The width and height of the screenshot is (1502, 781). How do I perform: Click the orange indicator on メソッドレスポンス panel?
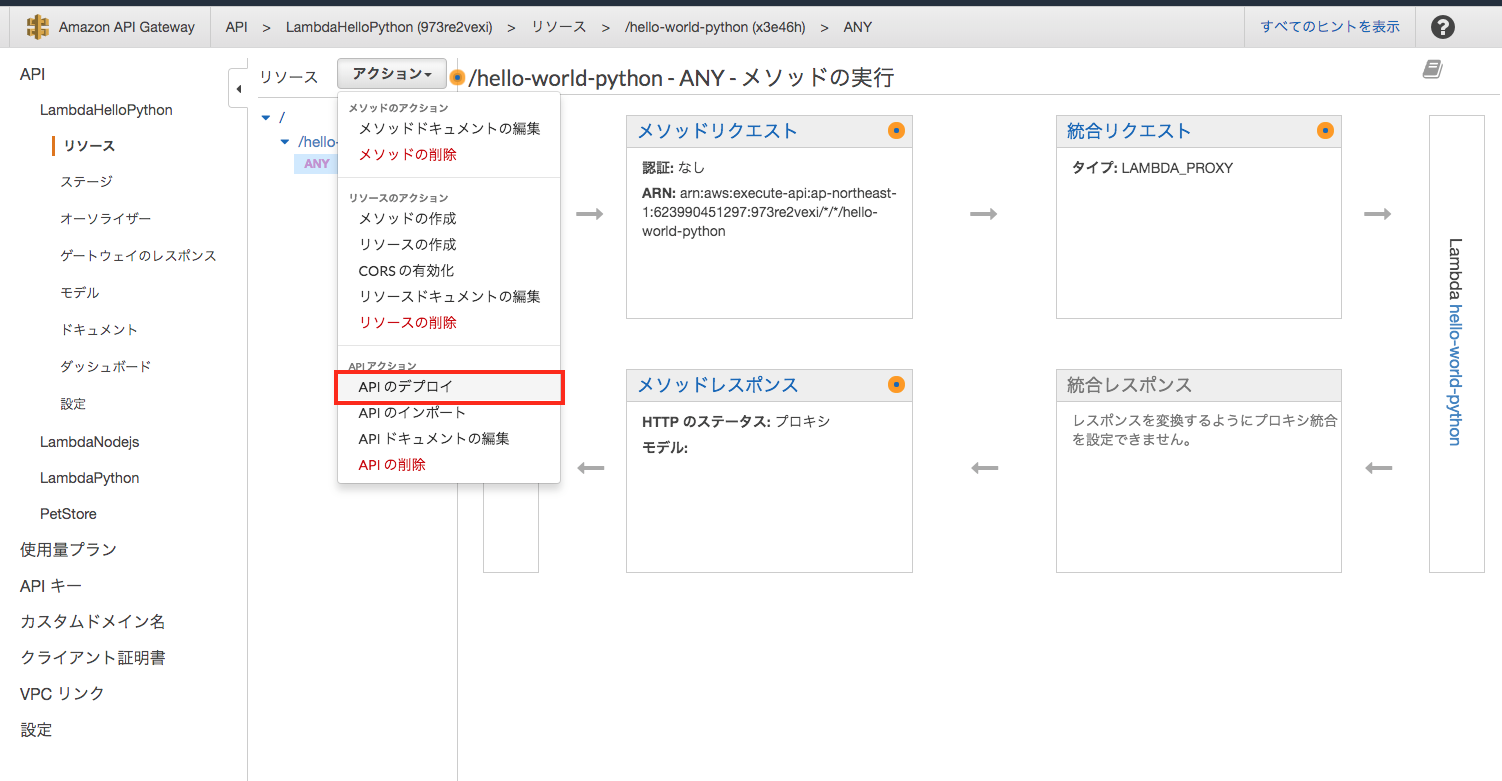tap(896, 385)
